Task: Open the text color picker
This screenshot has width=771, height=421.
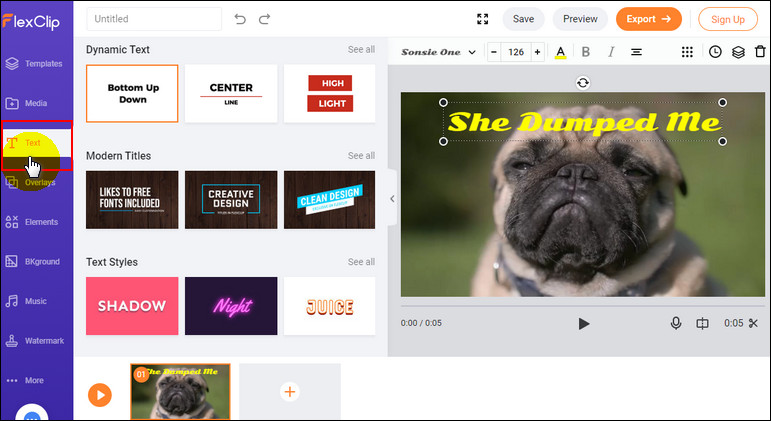Action: click(x=561, y=52)
